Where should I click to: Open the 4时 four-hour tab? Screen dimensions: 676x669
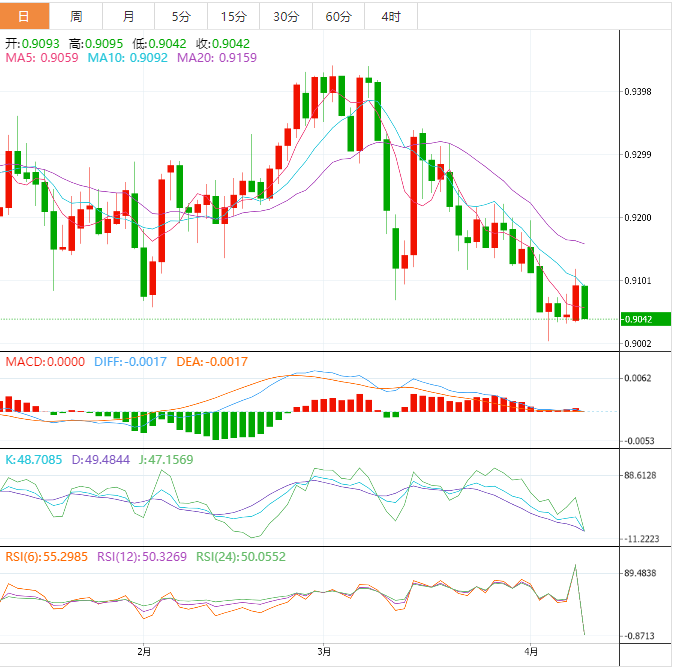(x=391, y=16)
